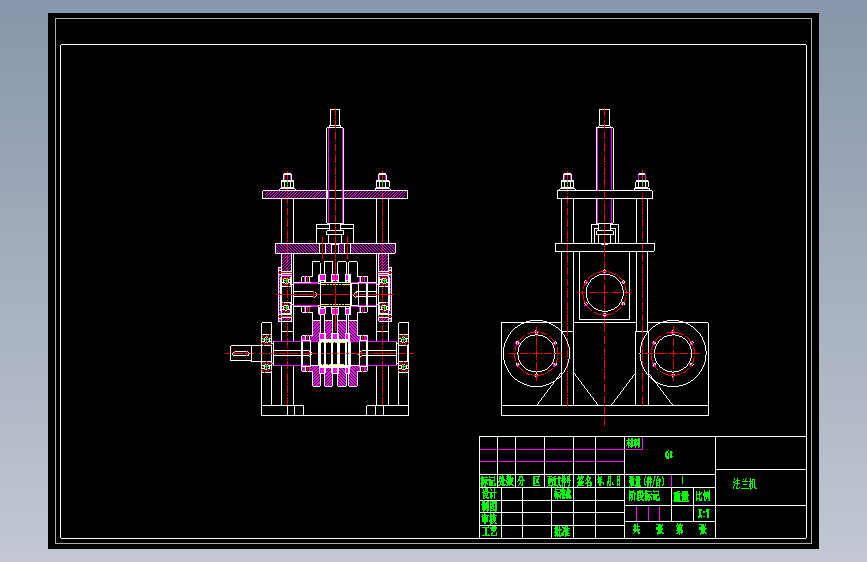Click the 签名 column header
The height and width of the screenshot is (562, 867).
pyautogui.click(x=584, y=481)
